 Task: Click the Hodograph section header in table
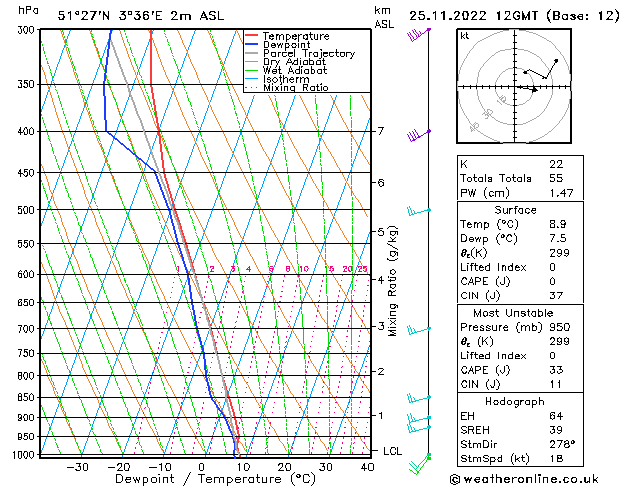pyautogui.click(x=514, y=401)
